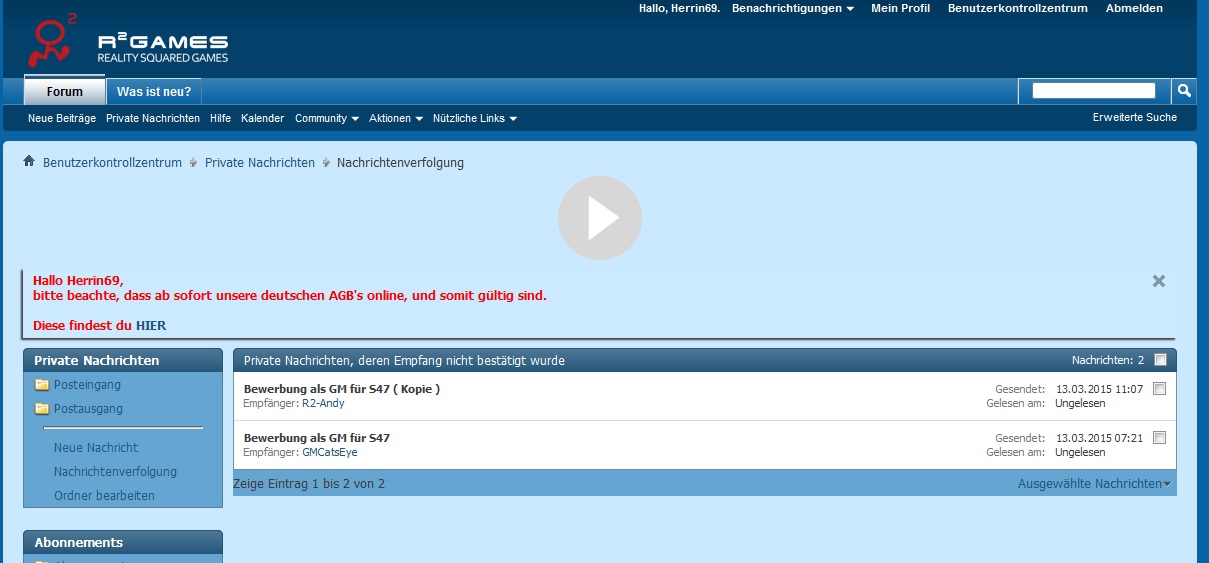Expand the Benachrichtigungen dropdown
The image size is (1209, 563).
(792, 8)
